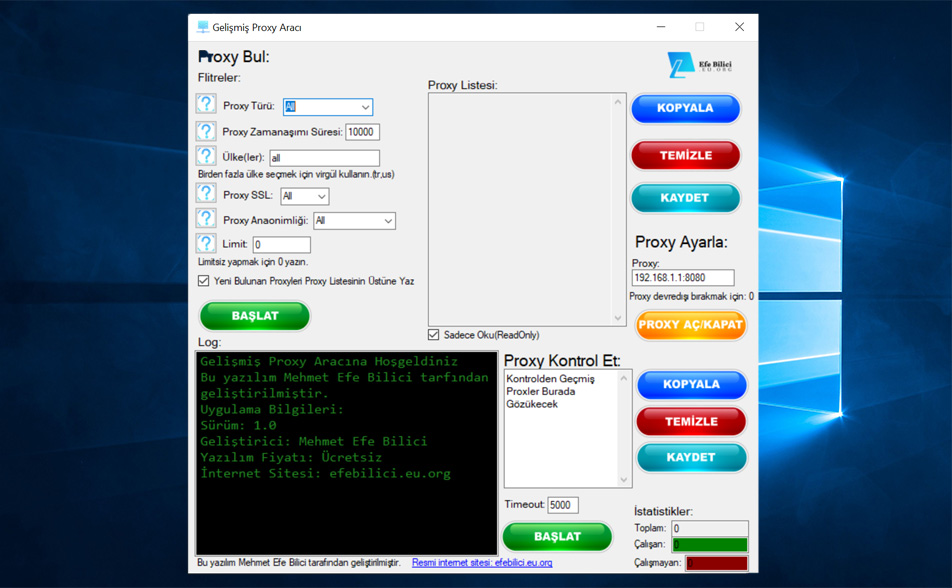Click the red TEMİZLE button in Proxy Kontrol
This screenshot has width=952, height=588.
(691, 421)
